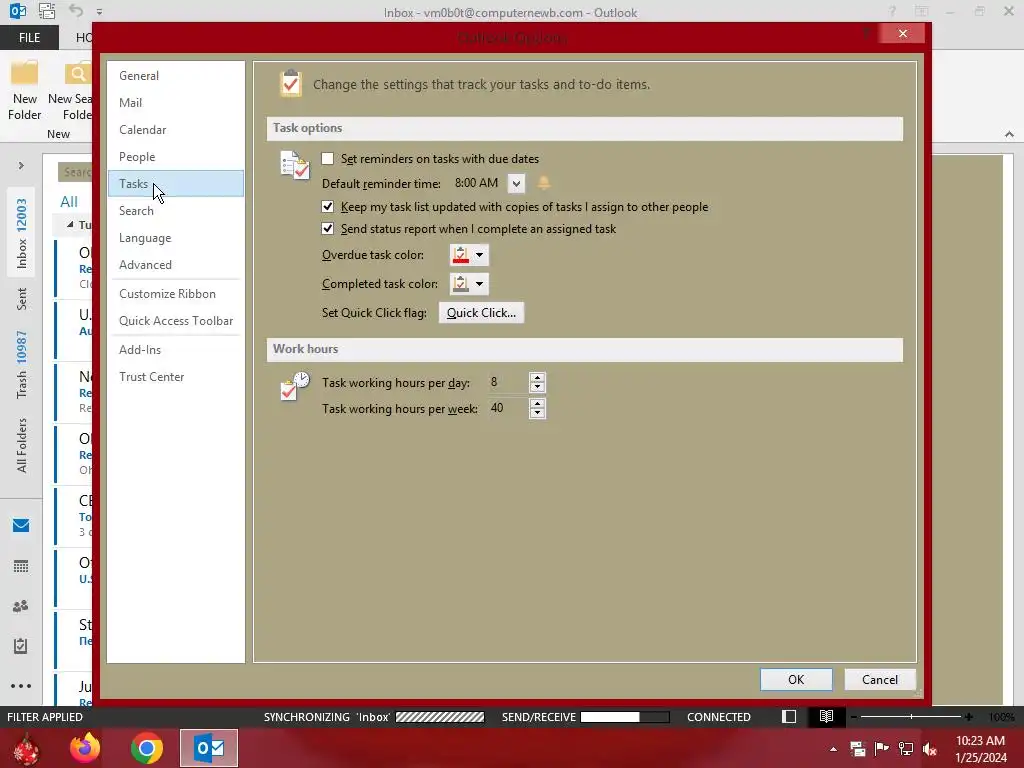This screenshot has height=768, width=1024.
Task: Decrease task working hours per week
Action: click(537, 413)
